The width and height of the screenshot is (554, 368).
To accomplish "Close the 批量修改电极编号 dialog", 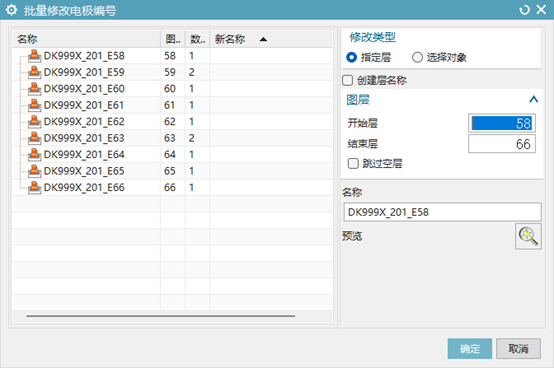I will (541, 10).
